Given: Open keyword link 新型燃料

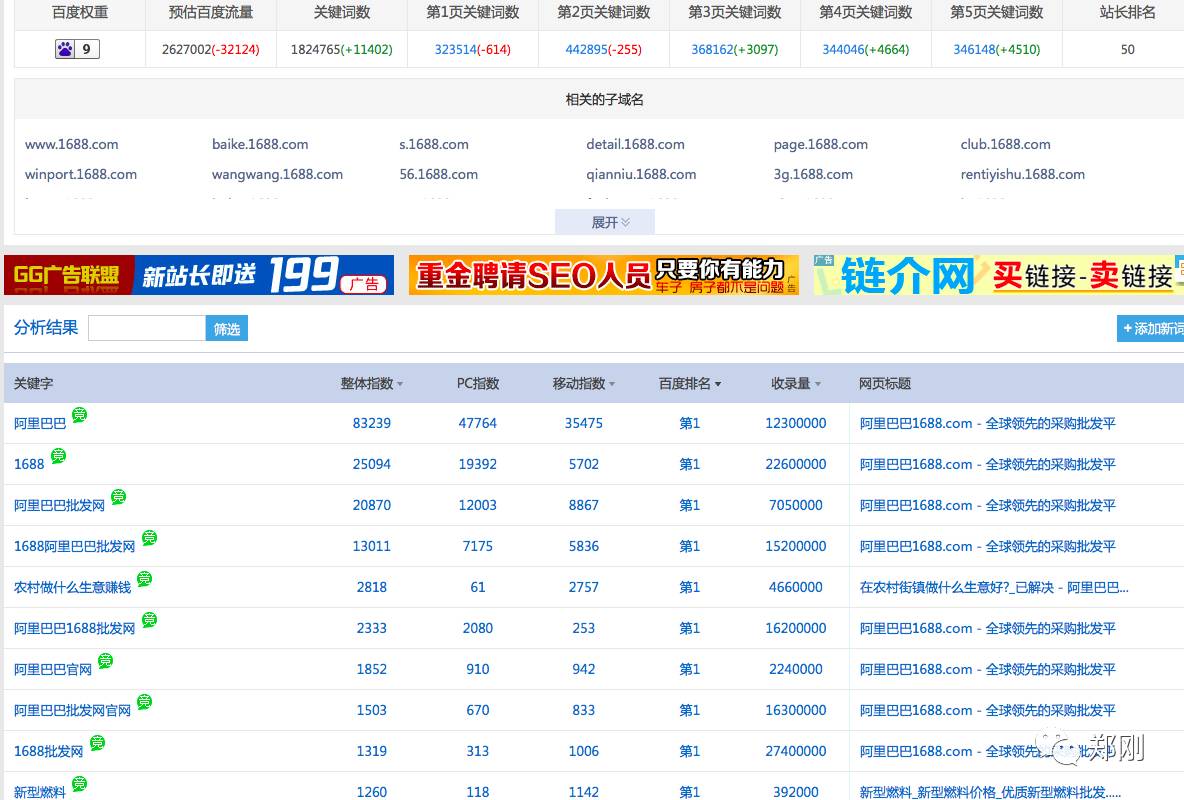Looking at the screenshot, I should (x=40, y=792).
